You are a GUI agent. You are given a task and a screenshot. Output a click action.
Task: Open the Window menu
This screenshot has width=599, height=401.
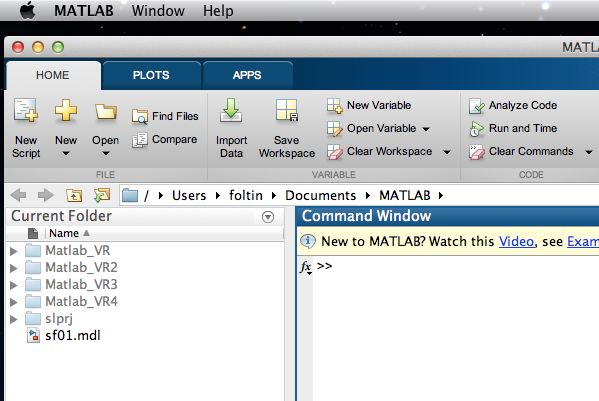coord(158,11)
